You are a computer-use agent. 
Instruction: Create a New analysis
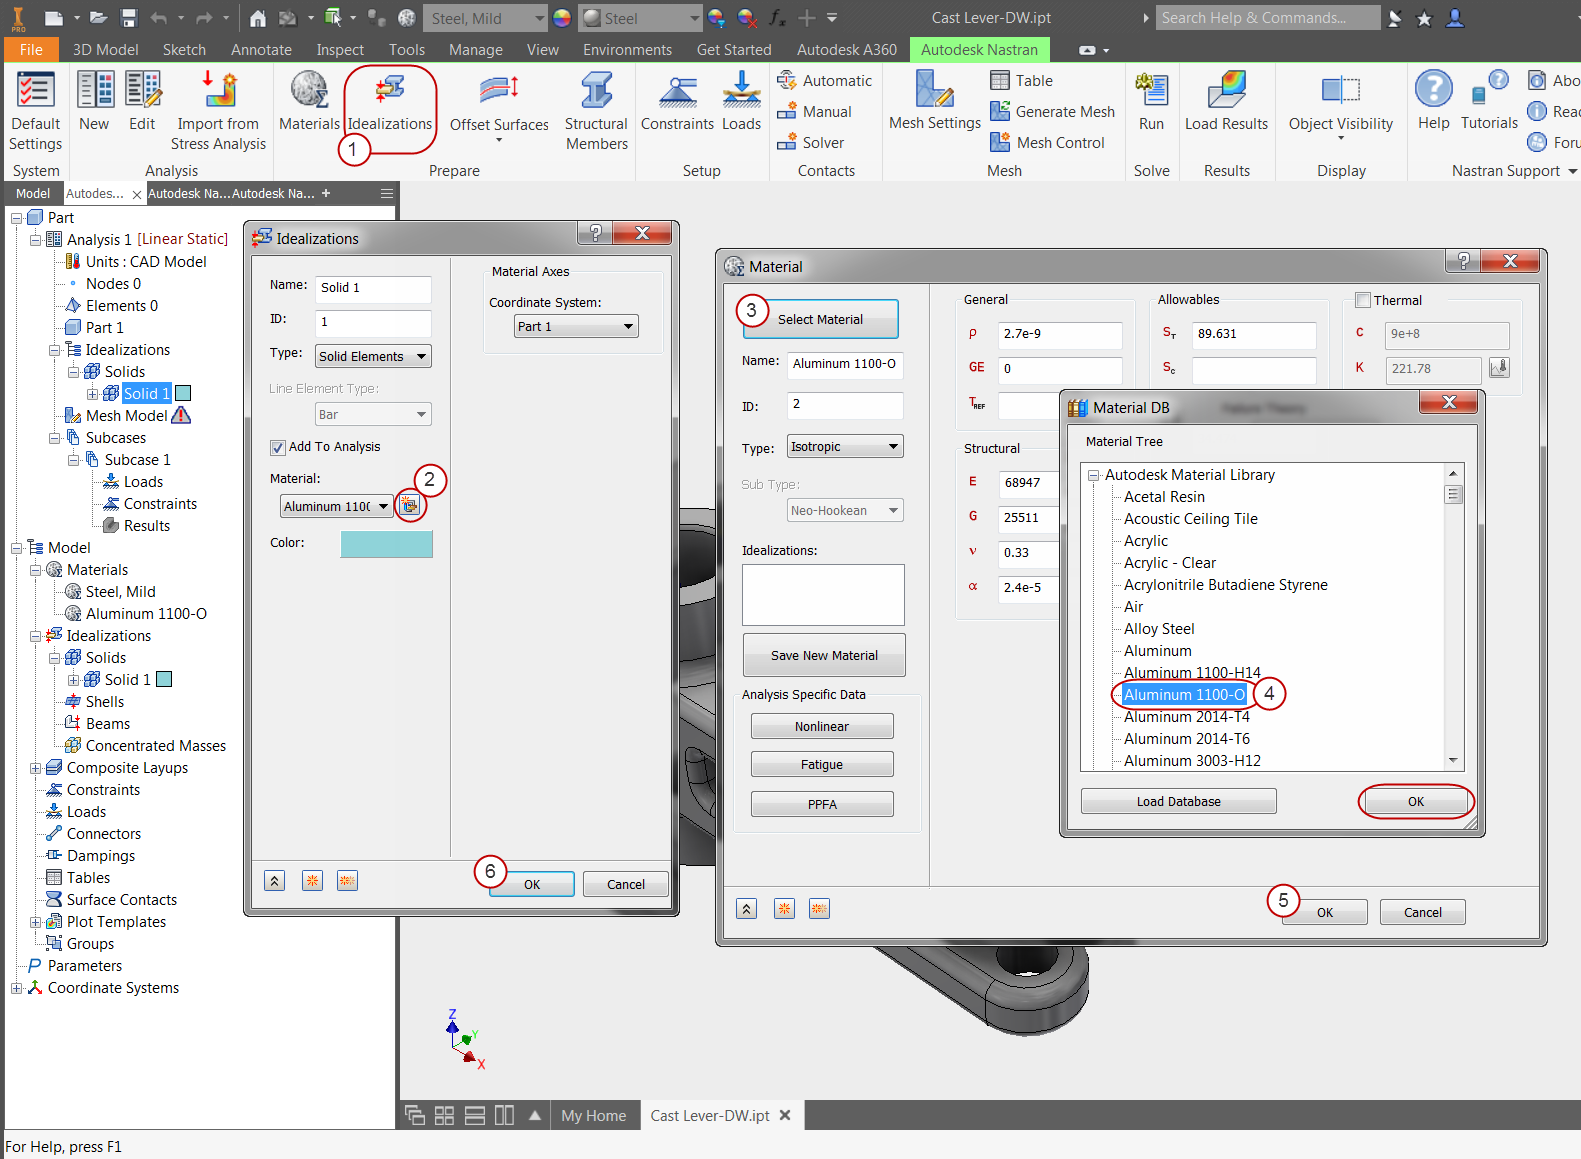[x=94, y=101]
